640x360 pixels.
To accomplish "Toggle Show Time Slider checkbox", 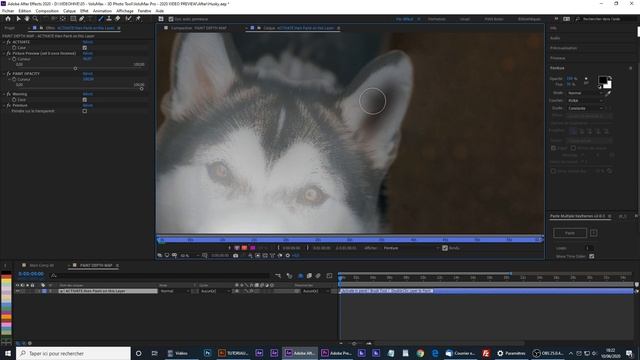I will pos(591,256).
